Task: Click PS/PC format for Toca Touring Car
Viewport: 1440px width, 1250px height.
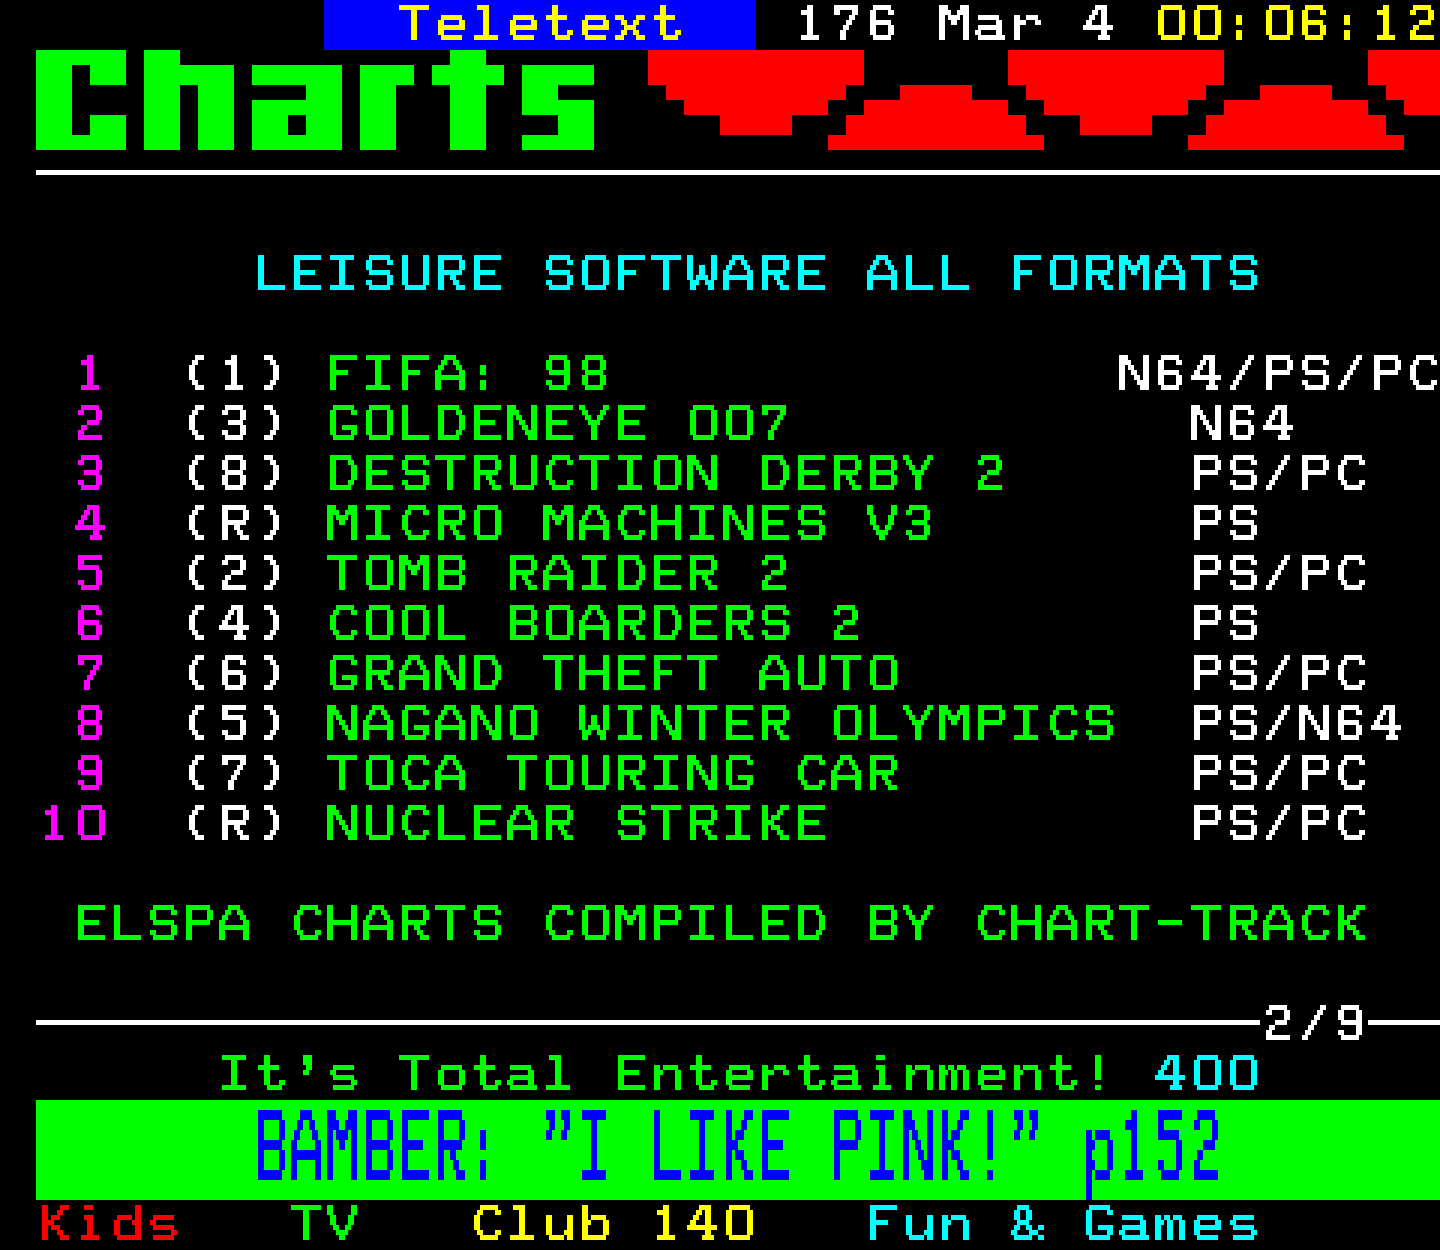Action: 1279,774
